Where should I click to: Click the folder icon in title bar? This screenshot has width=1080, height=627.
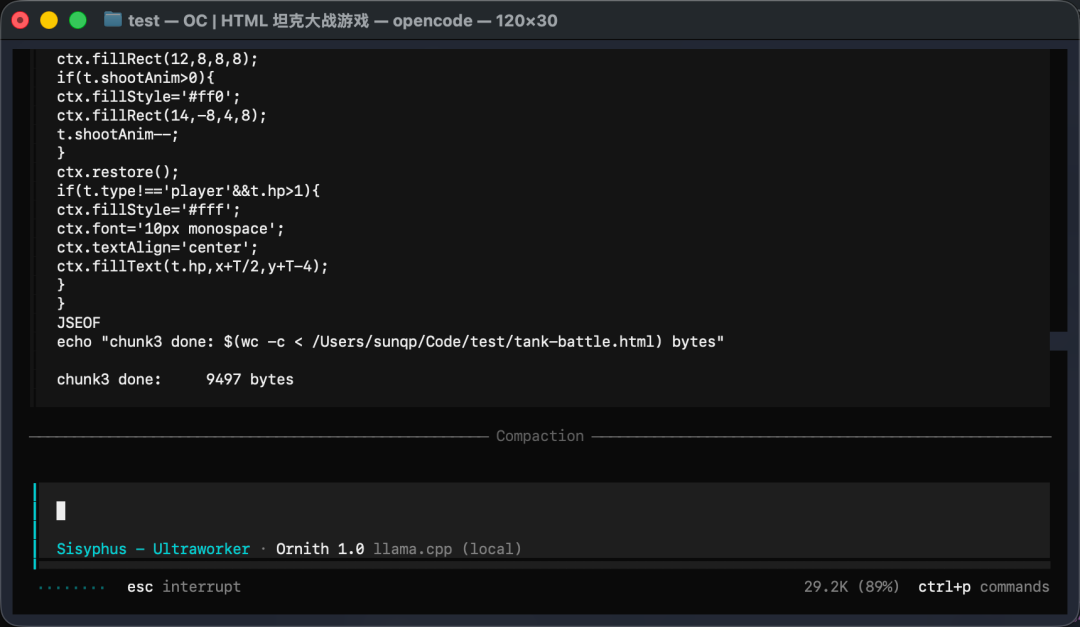pos(112,20)
